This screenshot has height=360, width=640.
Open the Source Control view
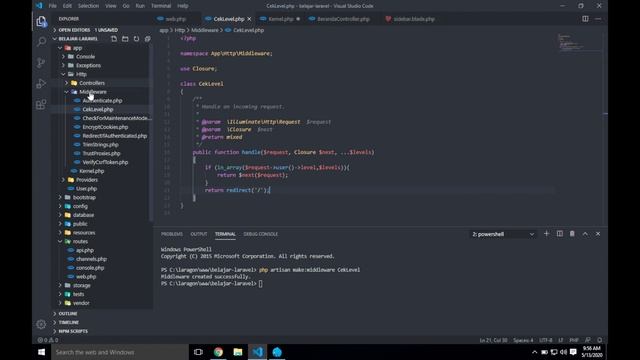41,62
